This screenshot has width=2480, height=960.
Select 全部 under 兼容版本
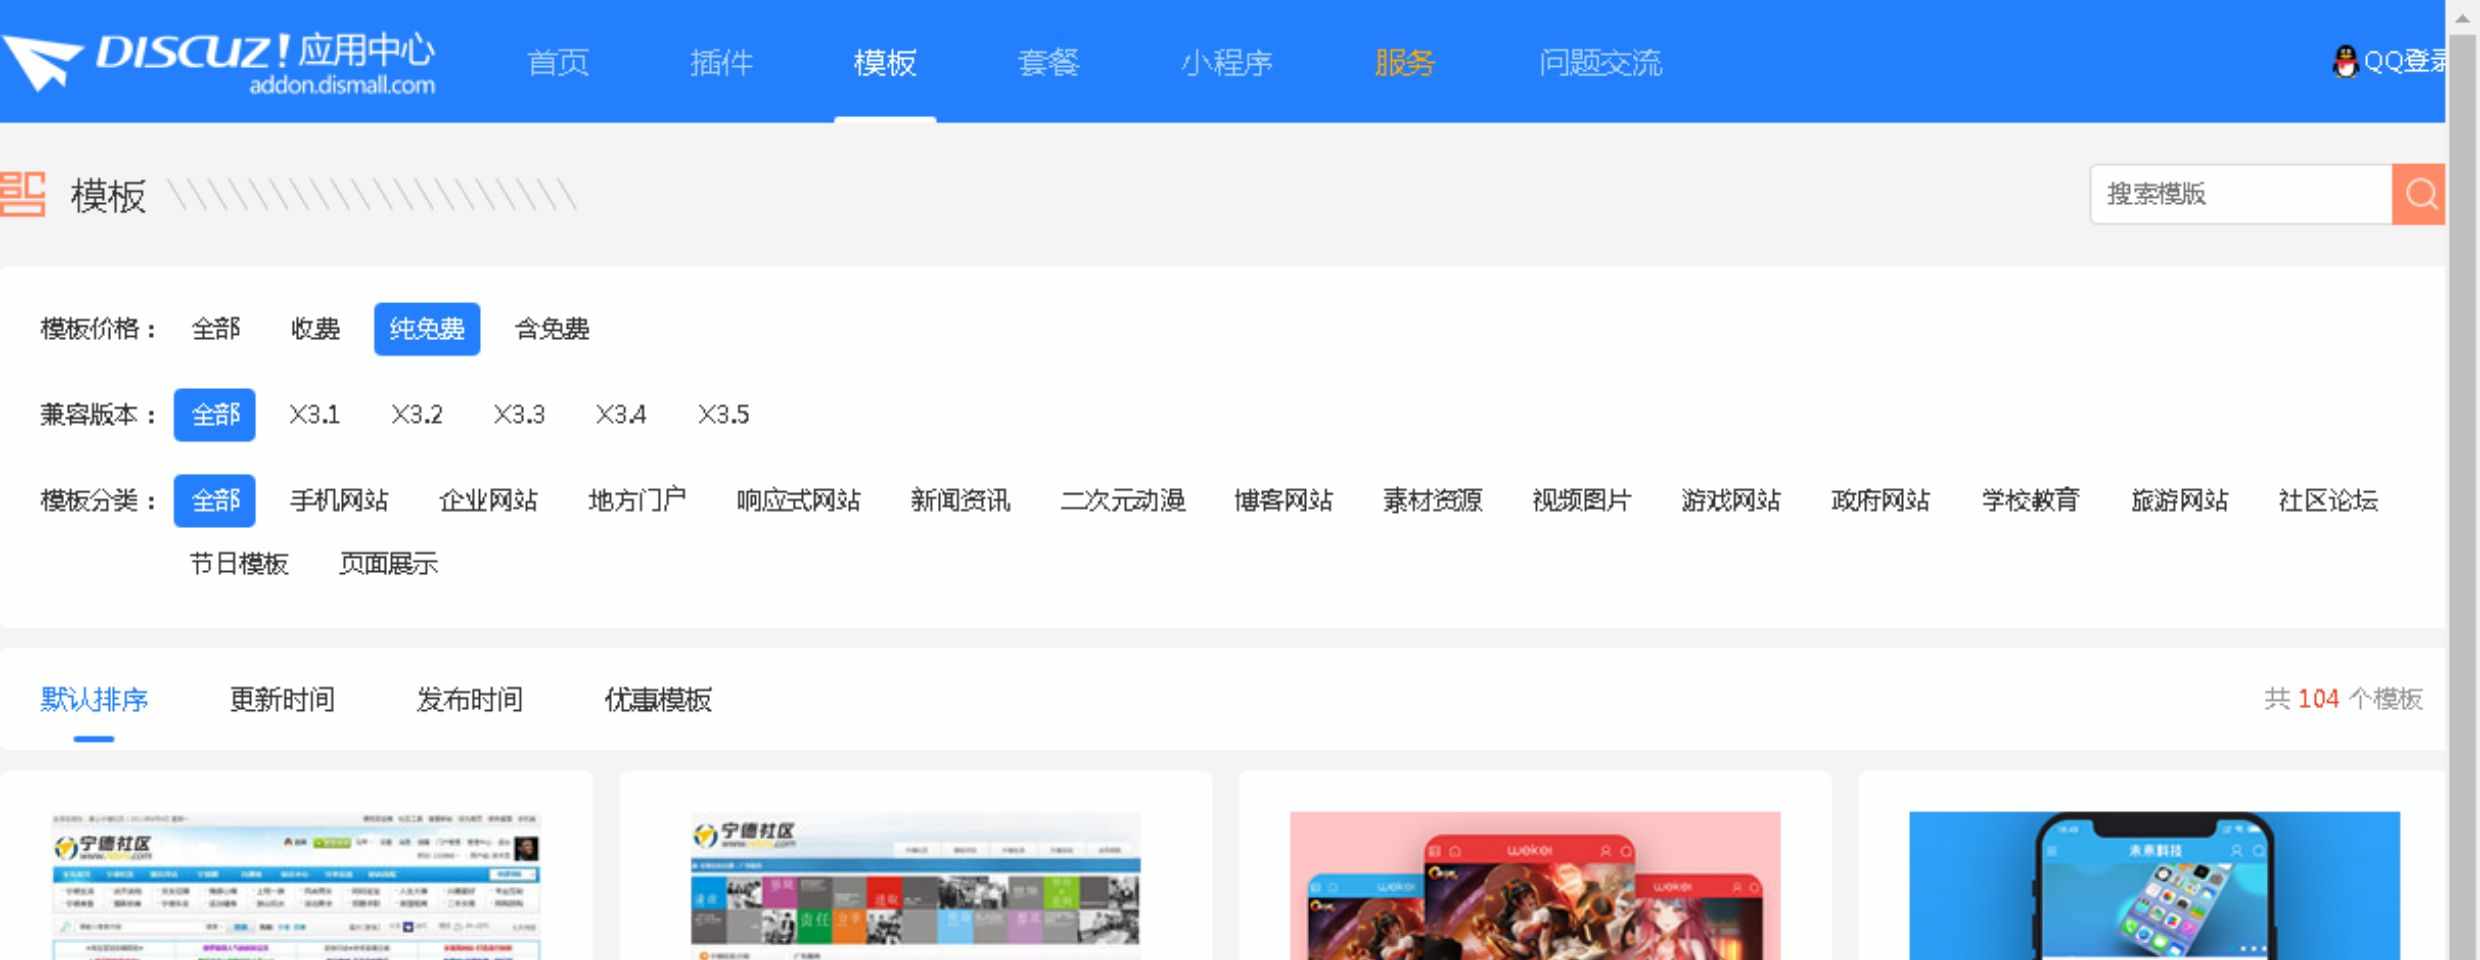[x=215, y=415]
